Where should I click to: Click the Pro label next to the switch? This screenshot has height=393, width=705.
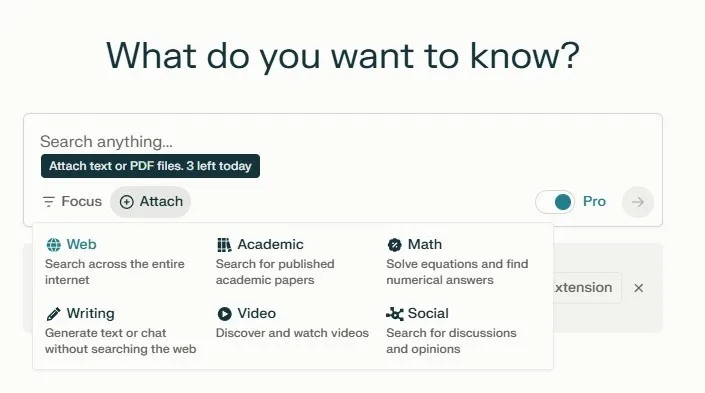[594, 201]
